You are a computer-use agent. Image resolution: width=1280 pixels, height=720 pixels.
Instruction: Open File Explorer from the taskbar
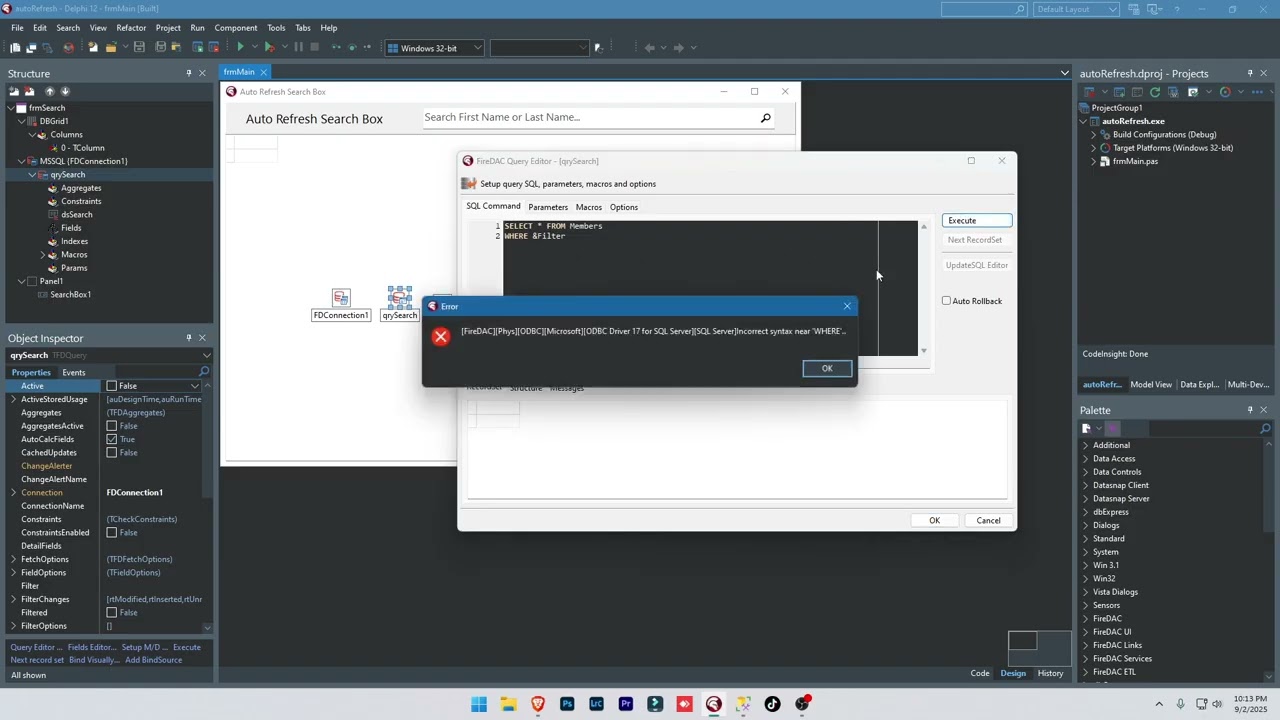click(508, 704)
